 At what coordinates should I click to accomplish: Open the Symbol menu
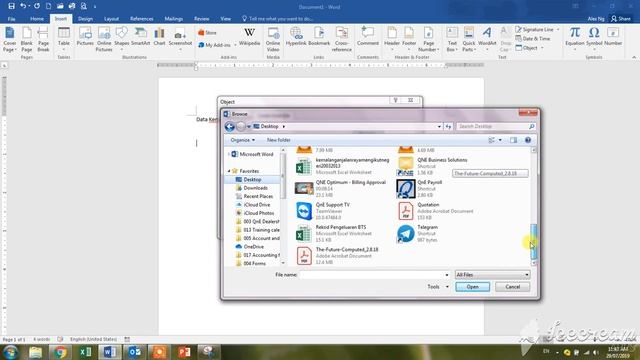click(x=594, y=38)
